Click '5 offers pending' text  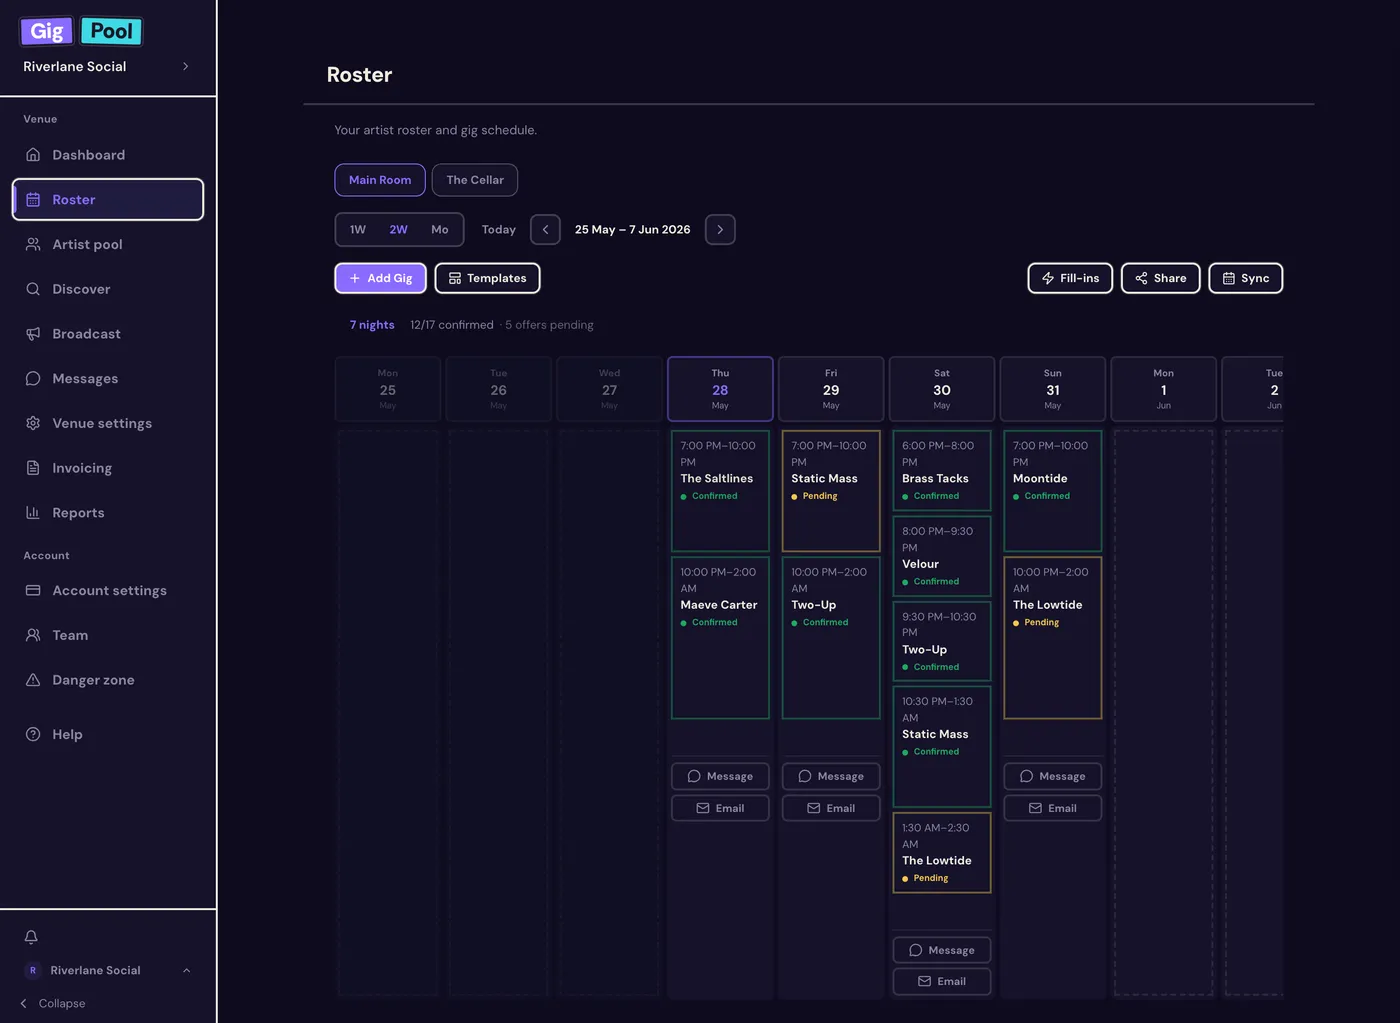(x=549, y=325)
